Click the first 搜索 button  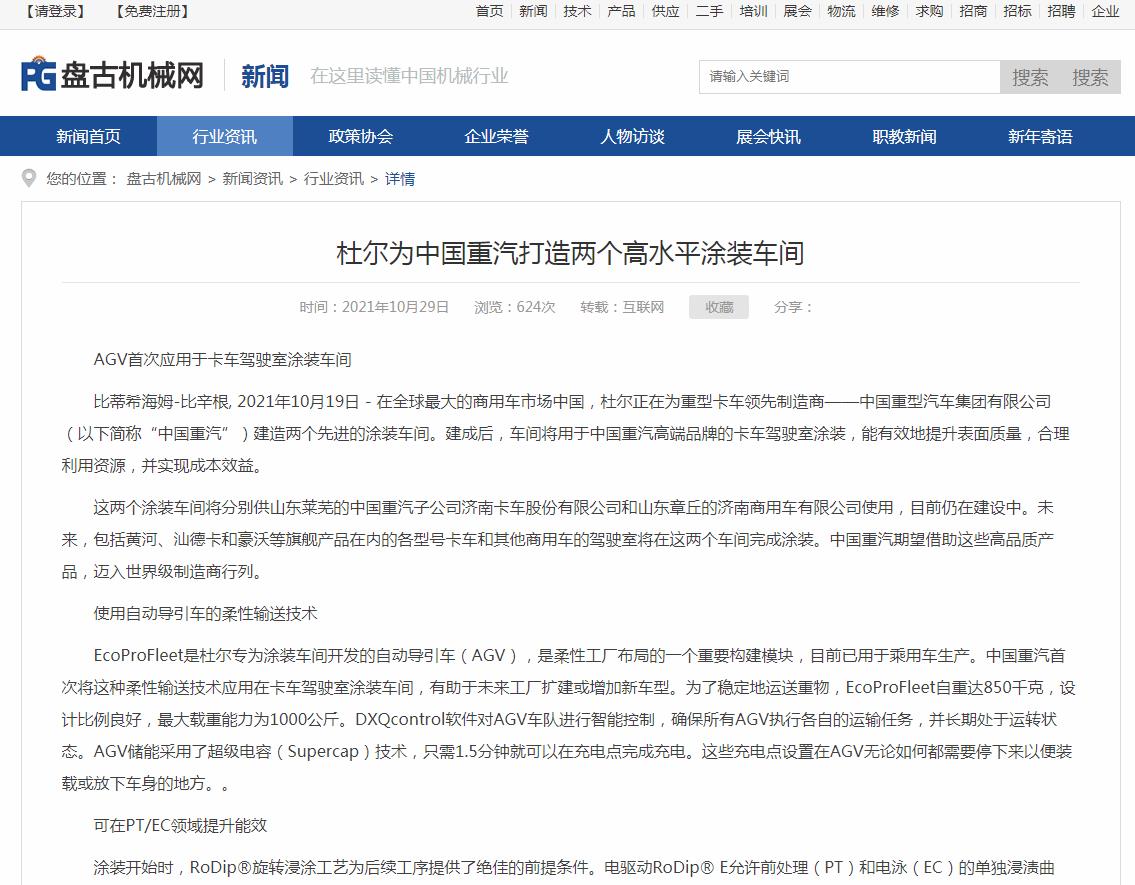pos(1030,77)
